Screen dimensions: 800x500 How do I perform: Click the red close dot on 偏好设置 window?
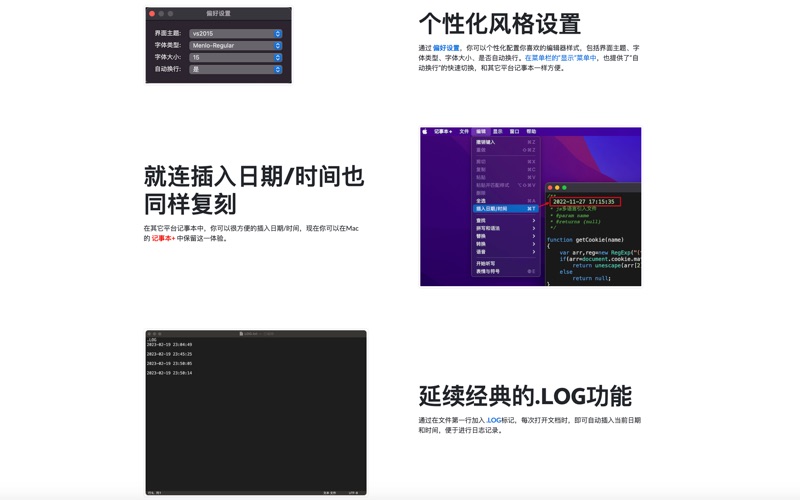pyautogui.click(x=152, y=14)
